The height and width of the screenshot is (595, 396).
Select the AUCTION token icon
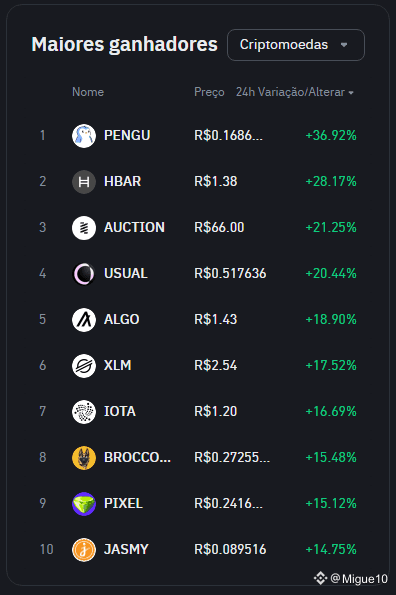pos(83,228)
